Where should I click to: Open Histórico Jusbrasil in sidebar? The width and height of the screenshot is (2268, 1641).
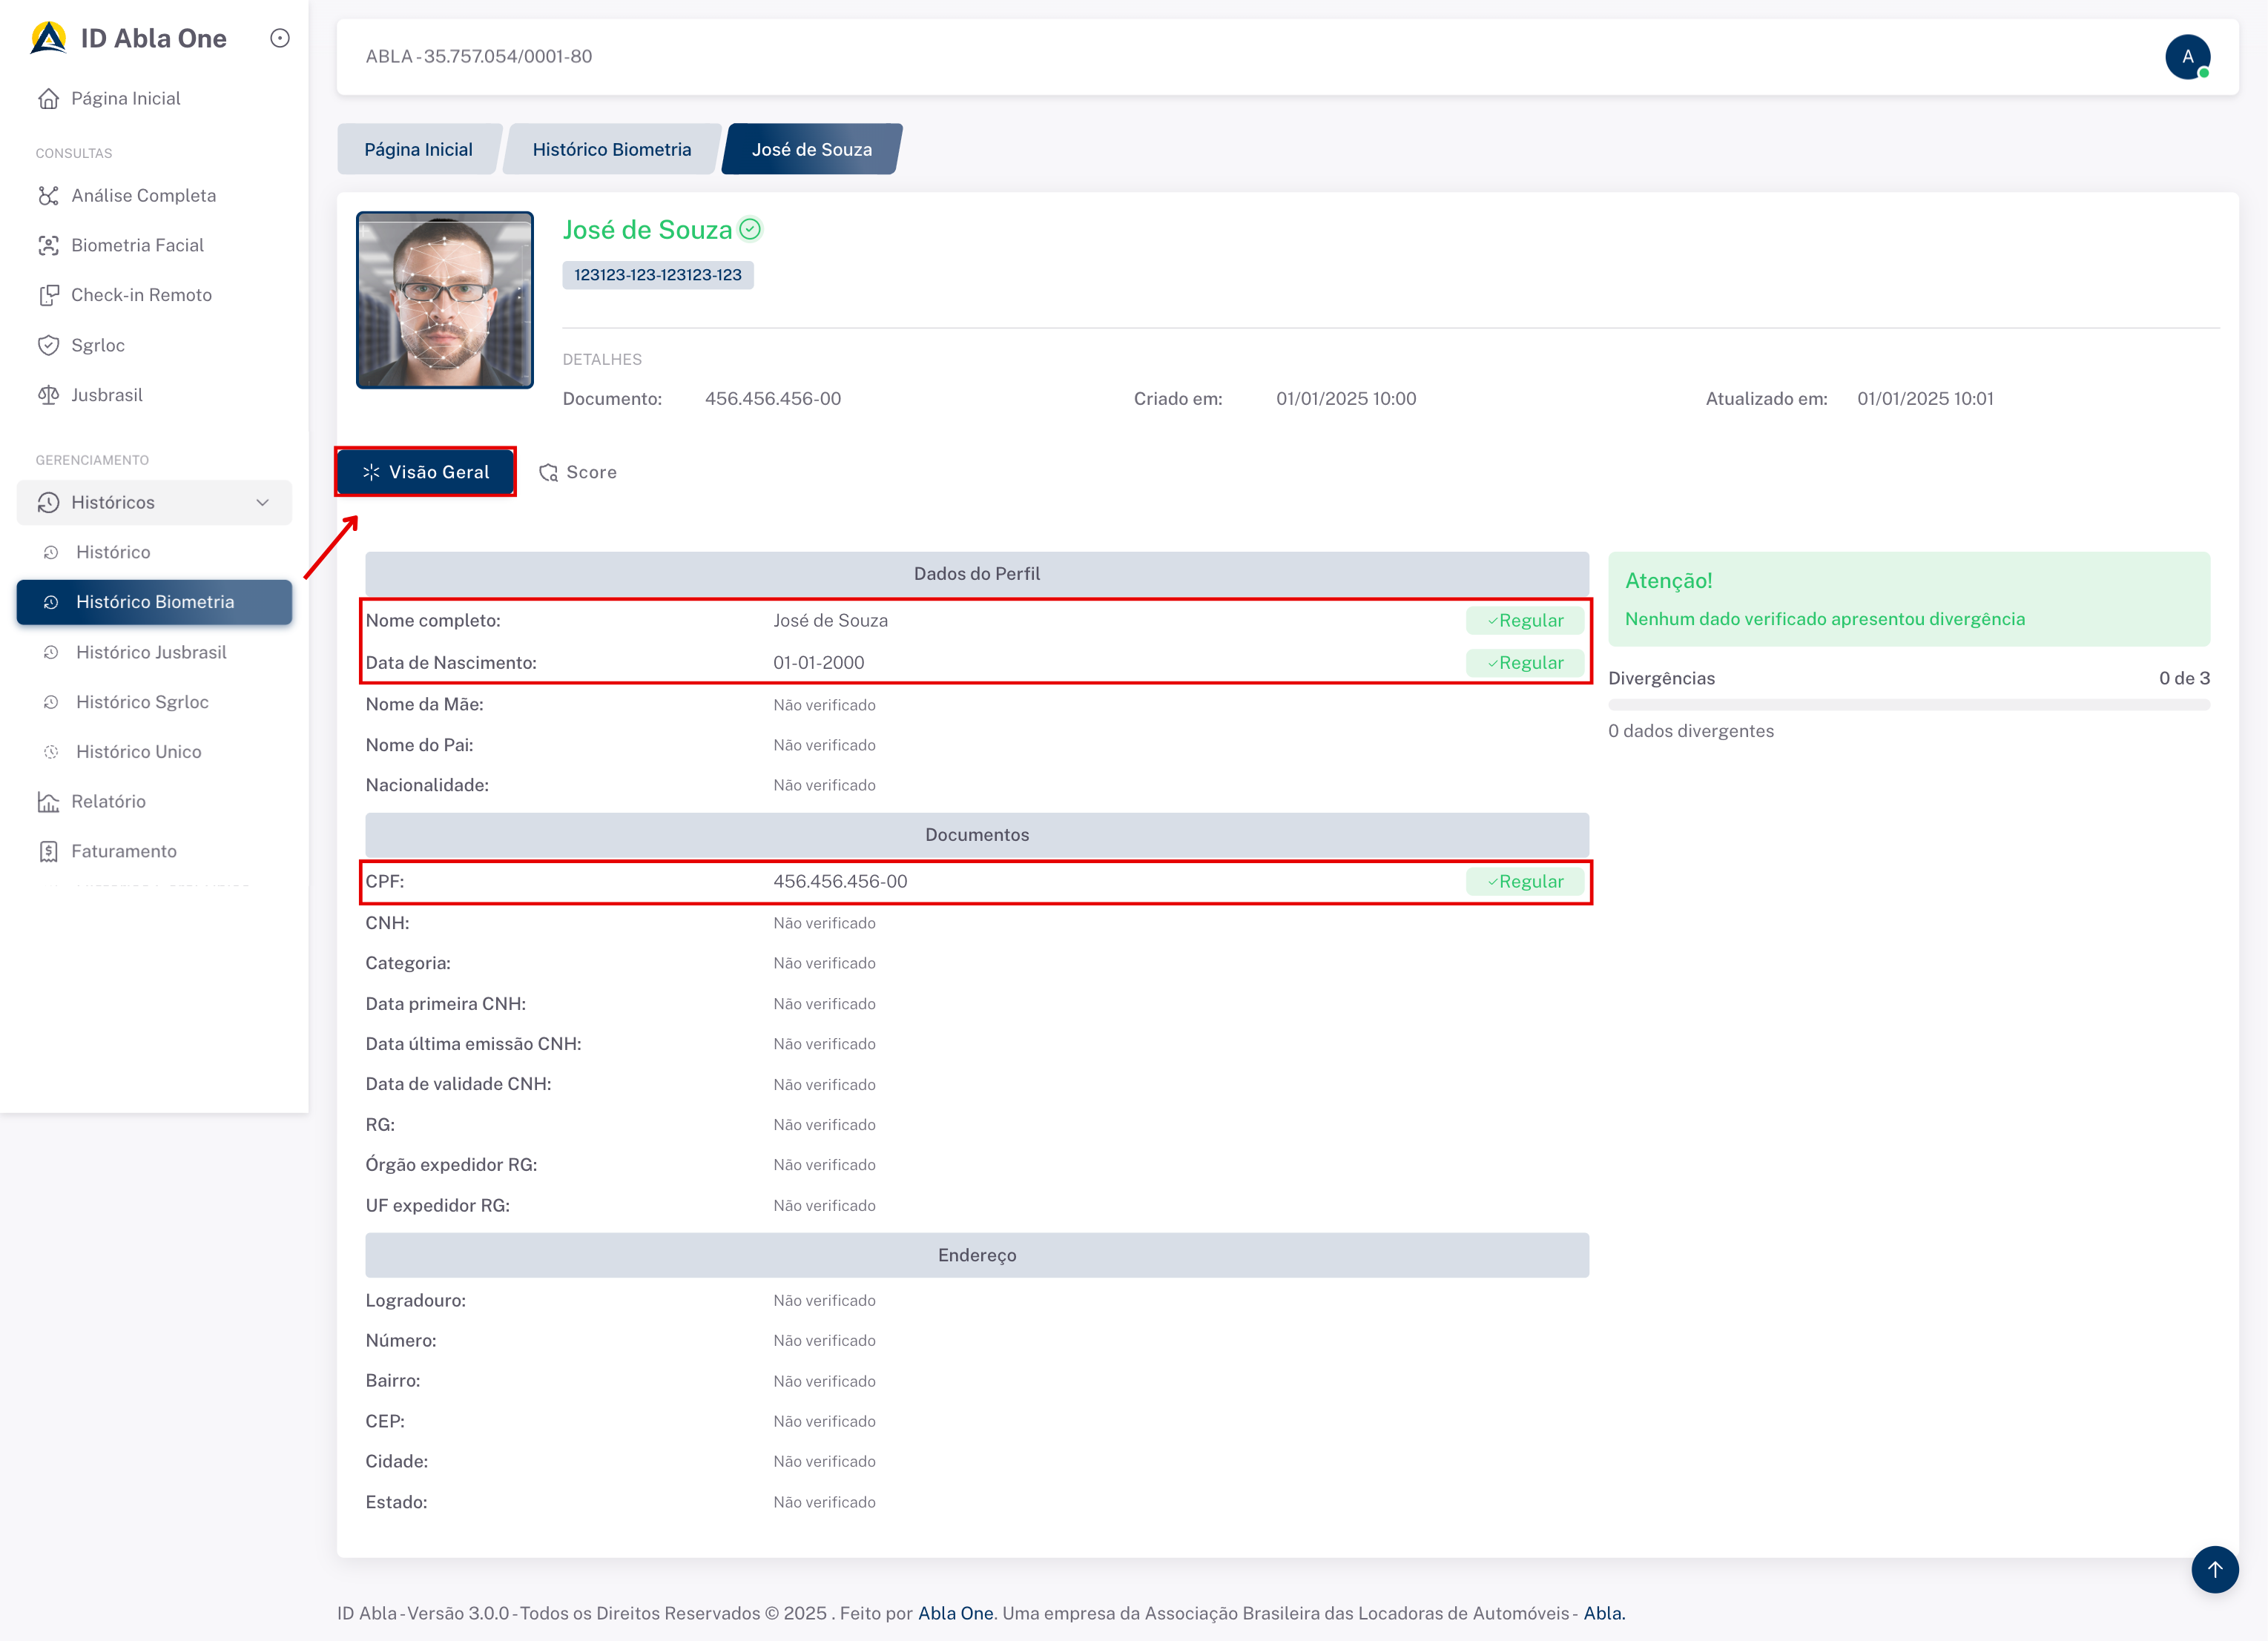point(151,653)
